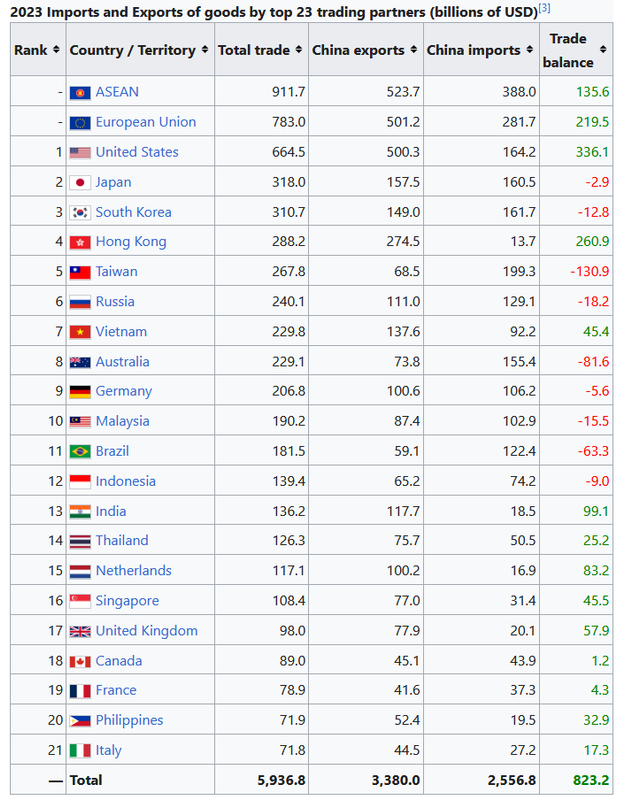Follow the Russia link
Viewport: 625px width, 800px height.
[x=115, y=302]
